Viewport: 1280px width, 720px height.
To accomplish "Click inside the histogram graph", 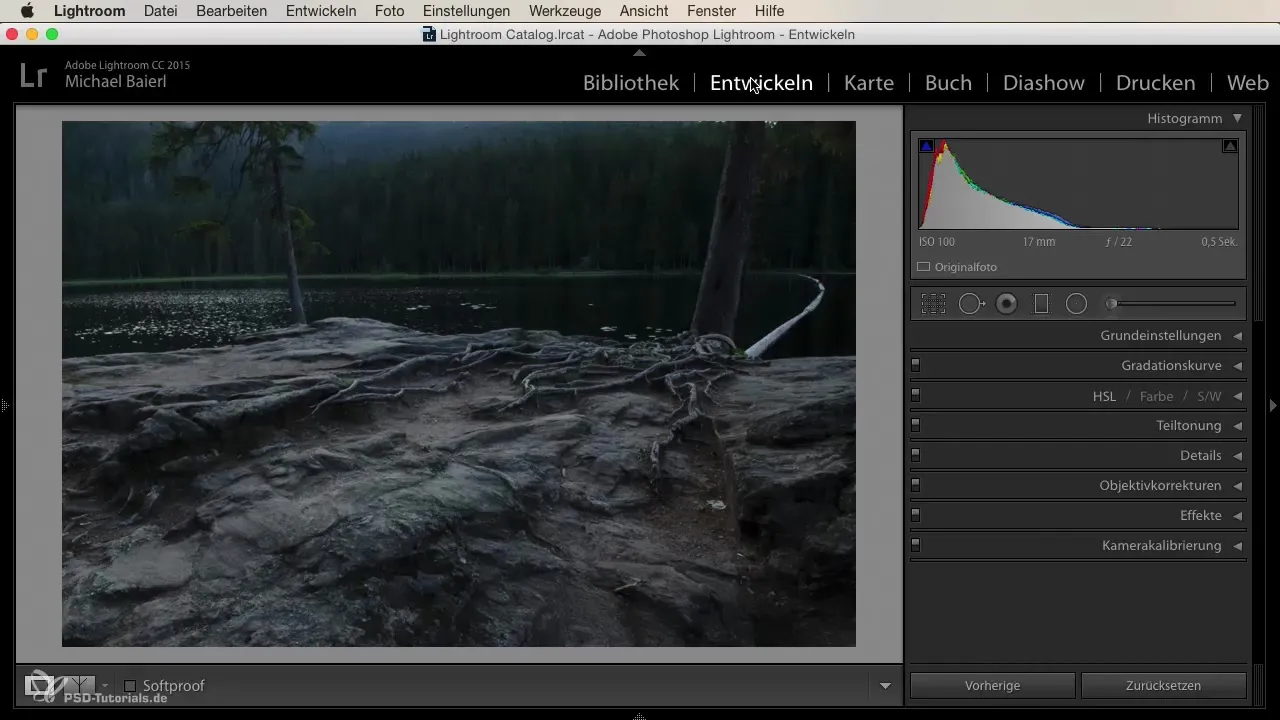I will coord(1078,184).
